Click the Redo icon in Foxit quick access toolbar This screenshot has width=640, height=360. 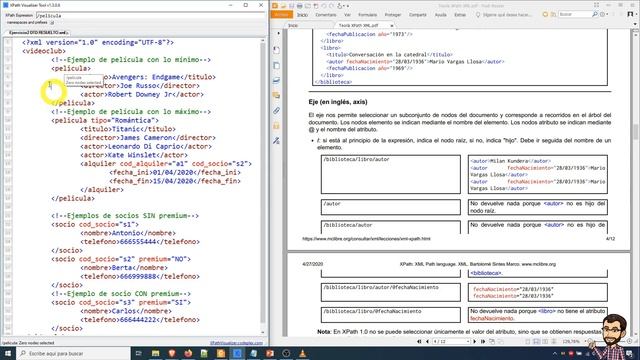pos(331,6)
